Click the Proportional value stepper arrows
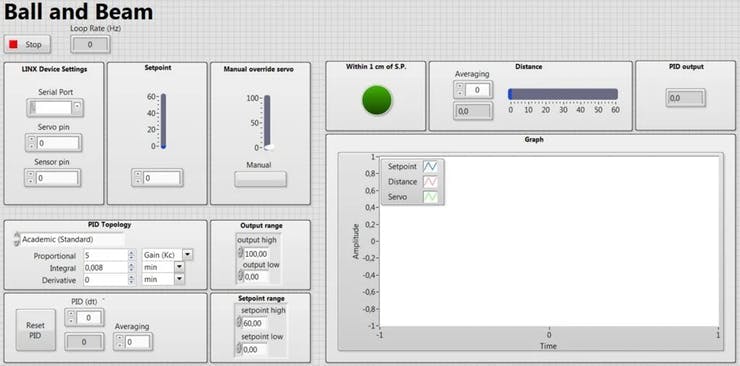This screenshot has width=740, height=366. [x=133, y=256]
